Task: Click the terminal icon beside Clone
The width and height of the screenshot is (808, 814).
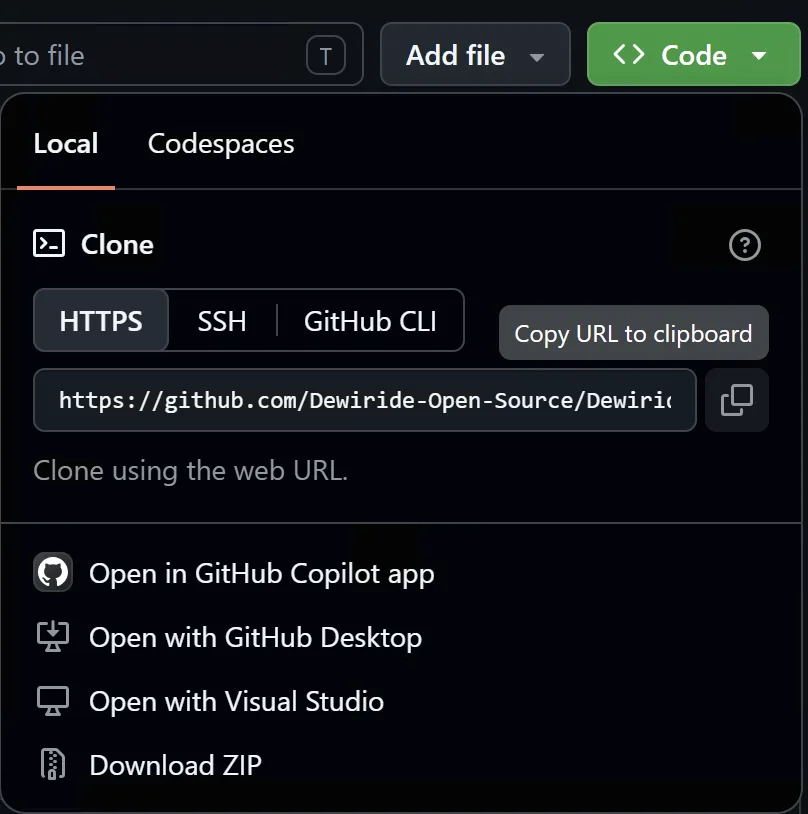Action: (49, 243)
